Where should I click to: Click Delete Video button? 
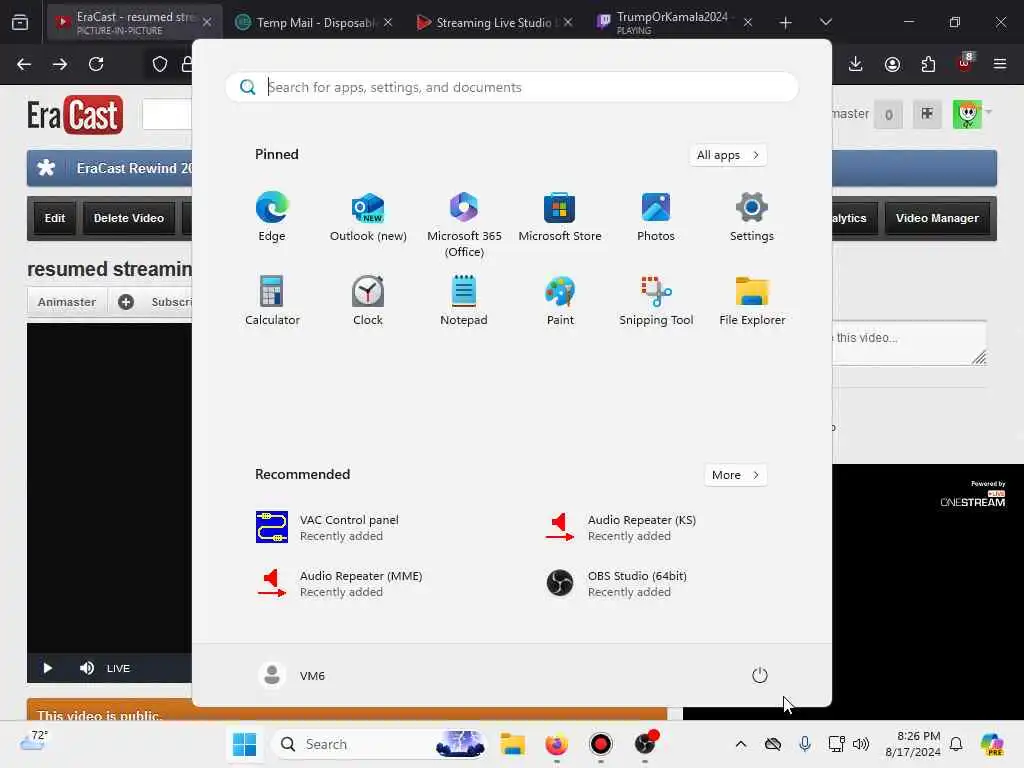pyautogui.click(x=129, y=218)
